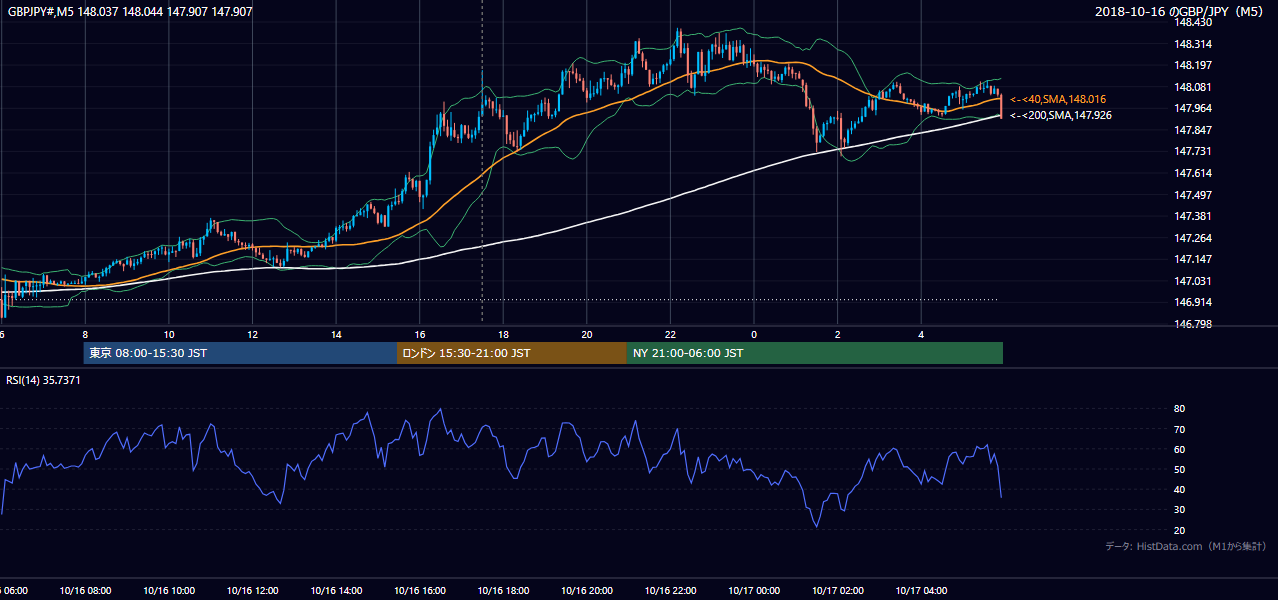Click the RSI(14) 35.7371 indicator label
This screenshot has width=1278, height=600.
(x=44, y=380)
